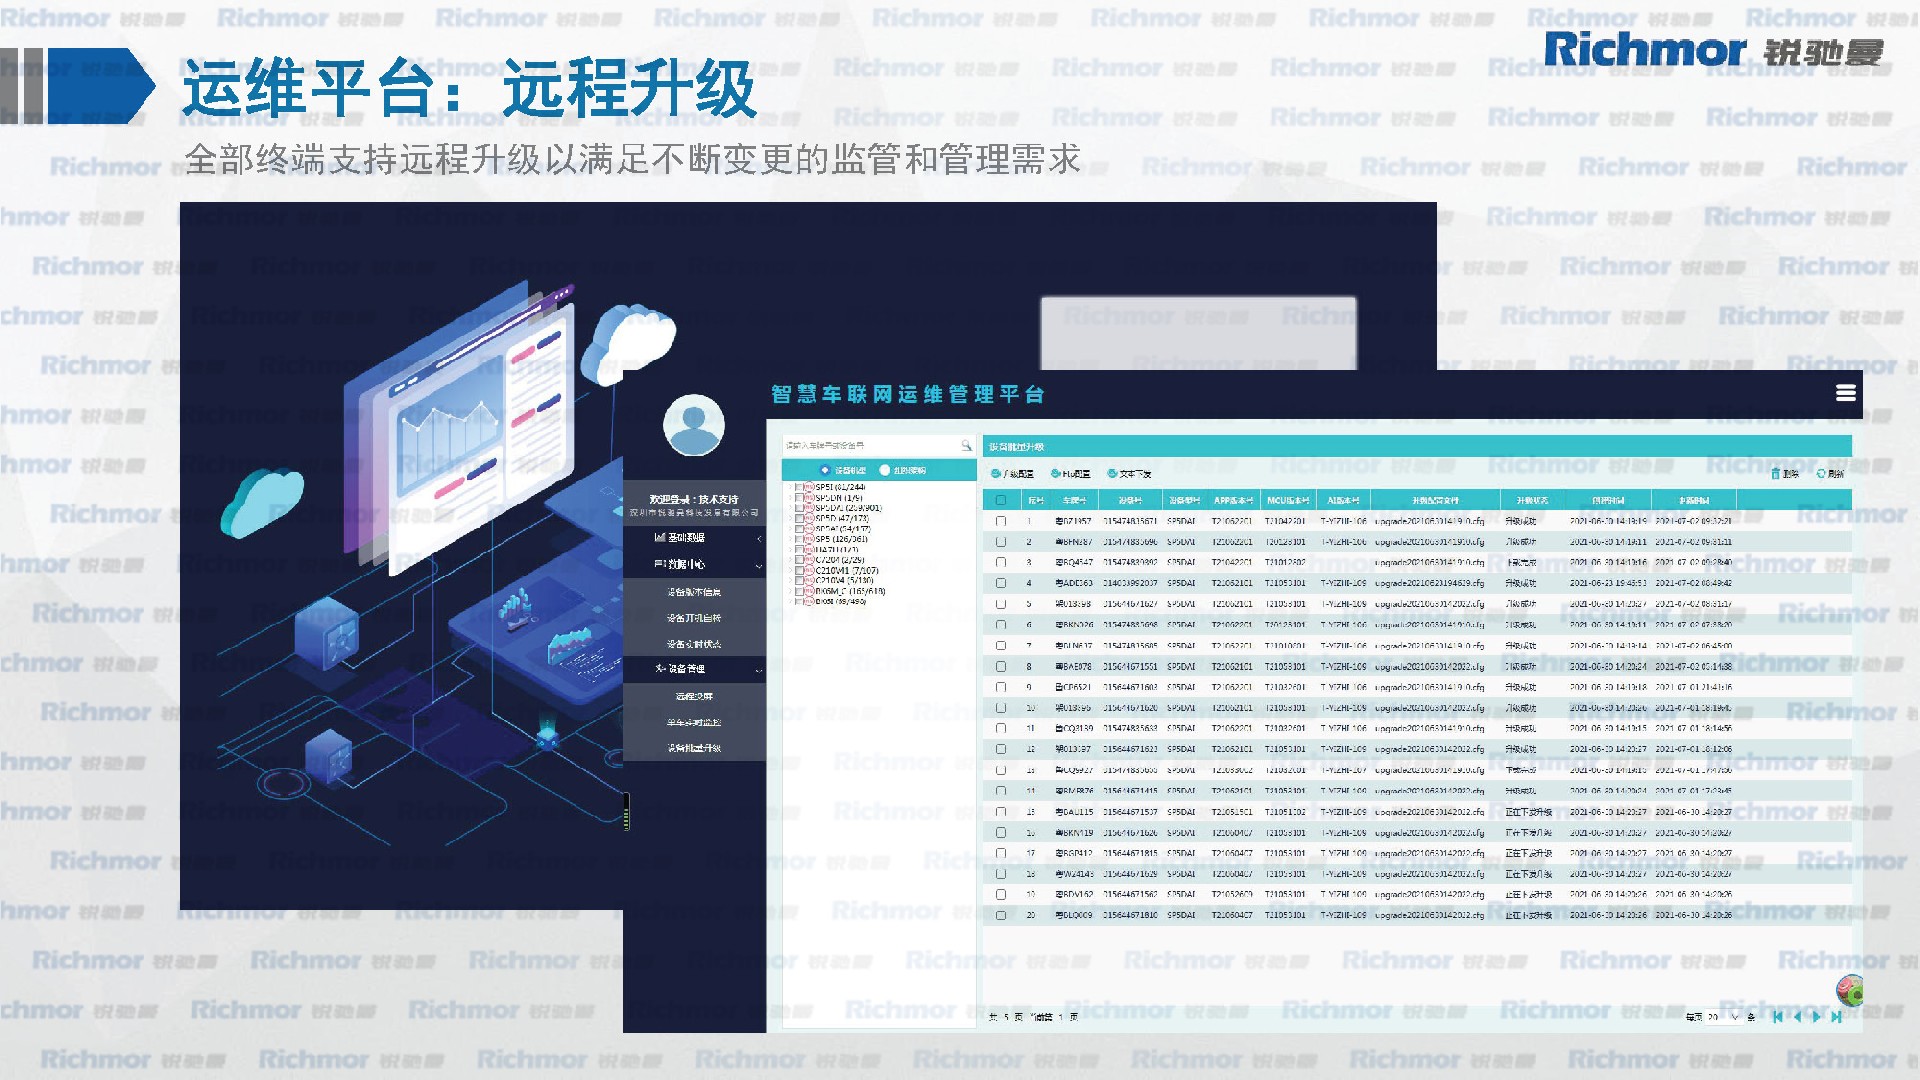Click the white thumbnail card behind the platform window

click(1198, 333)
